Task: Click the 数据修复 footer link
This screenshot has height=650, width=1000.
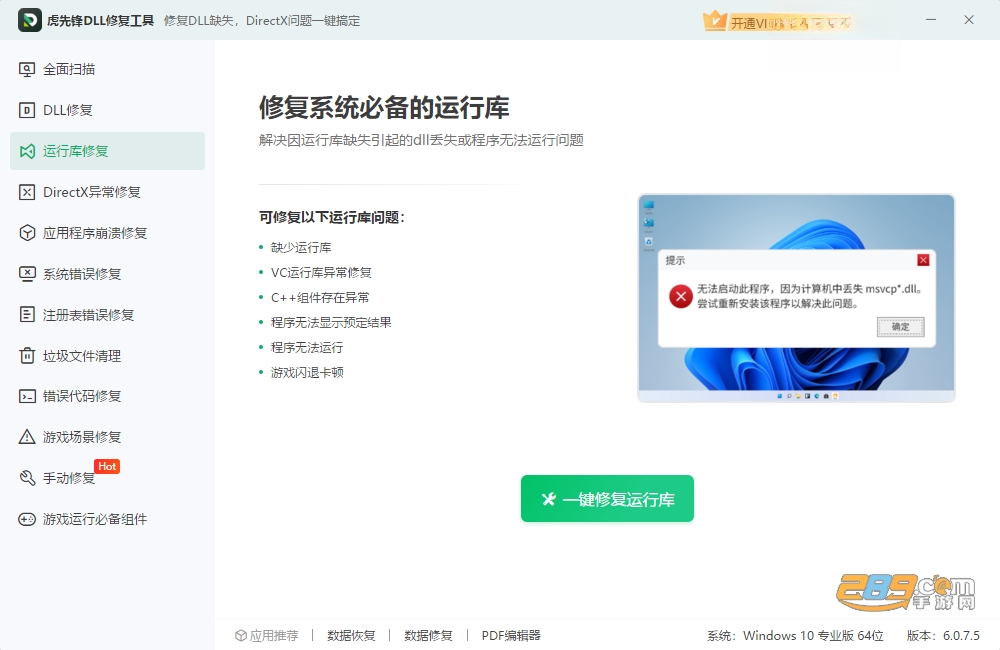Action: [429, 635]
